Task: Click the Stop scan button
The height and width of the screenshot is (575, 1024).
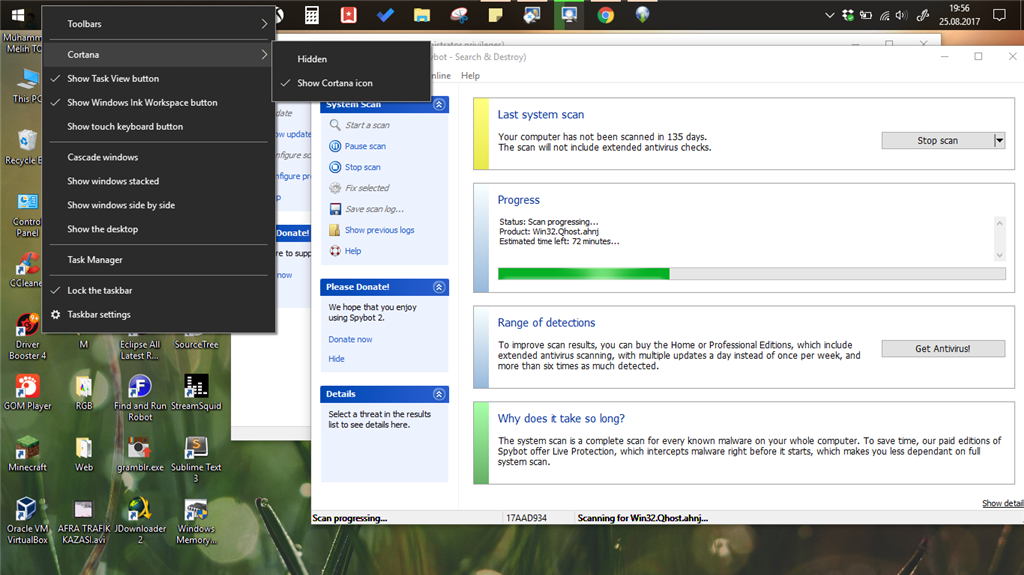Action: tap(938, 140)
